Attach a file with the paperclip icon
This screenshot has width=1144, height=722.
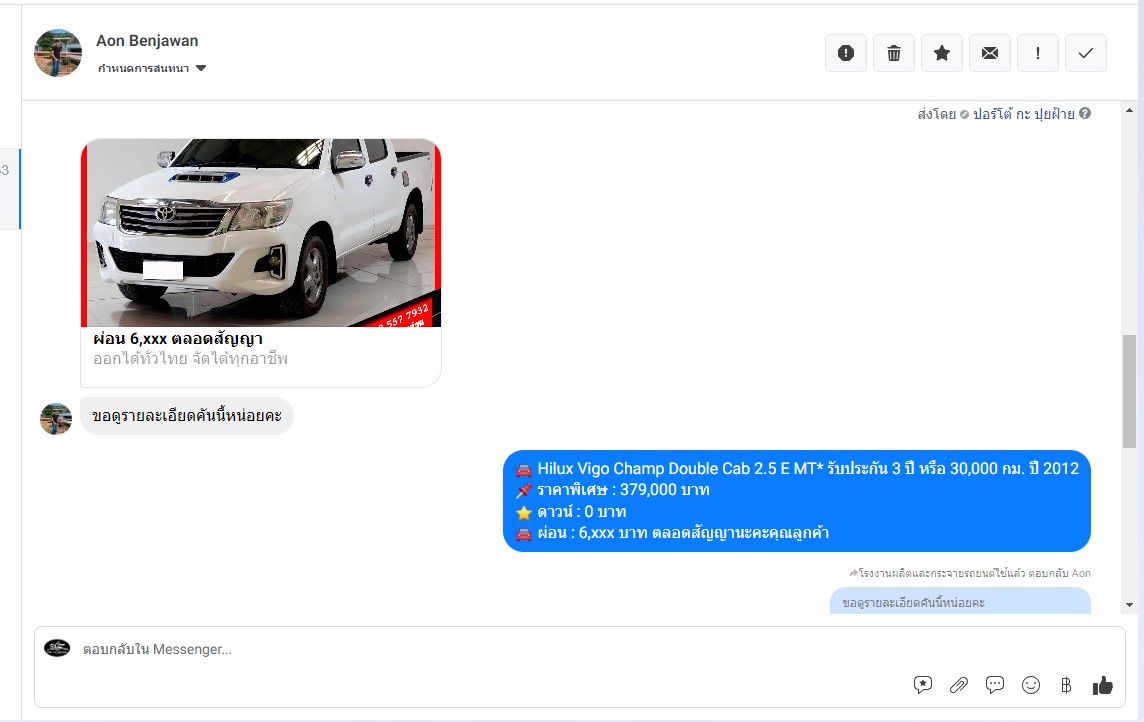(959, 685)
